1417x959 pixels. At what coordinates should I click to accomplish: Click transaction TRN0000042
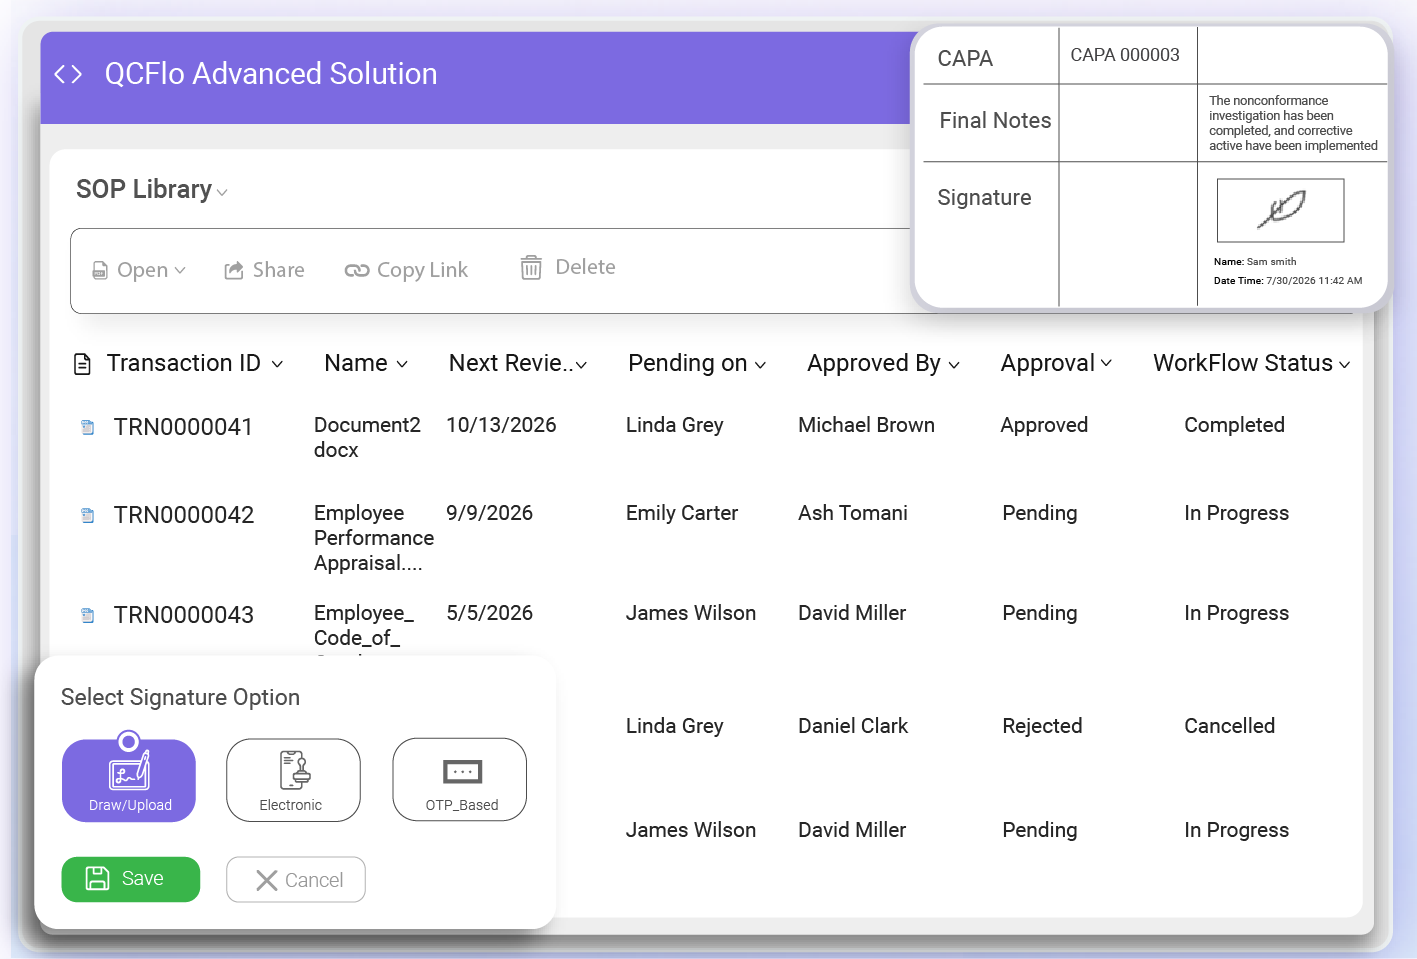184,515
